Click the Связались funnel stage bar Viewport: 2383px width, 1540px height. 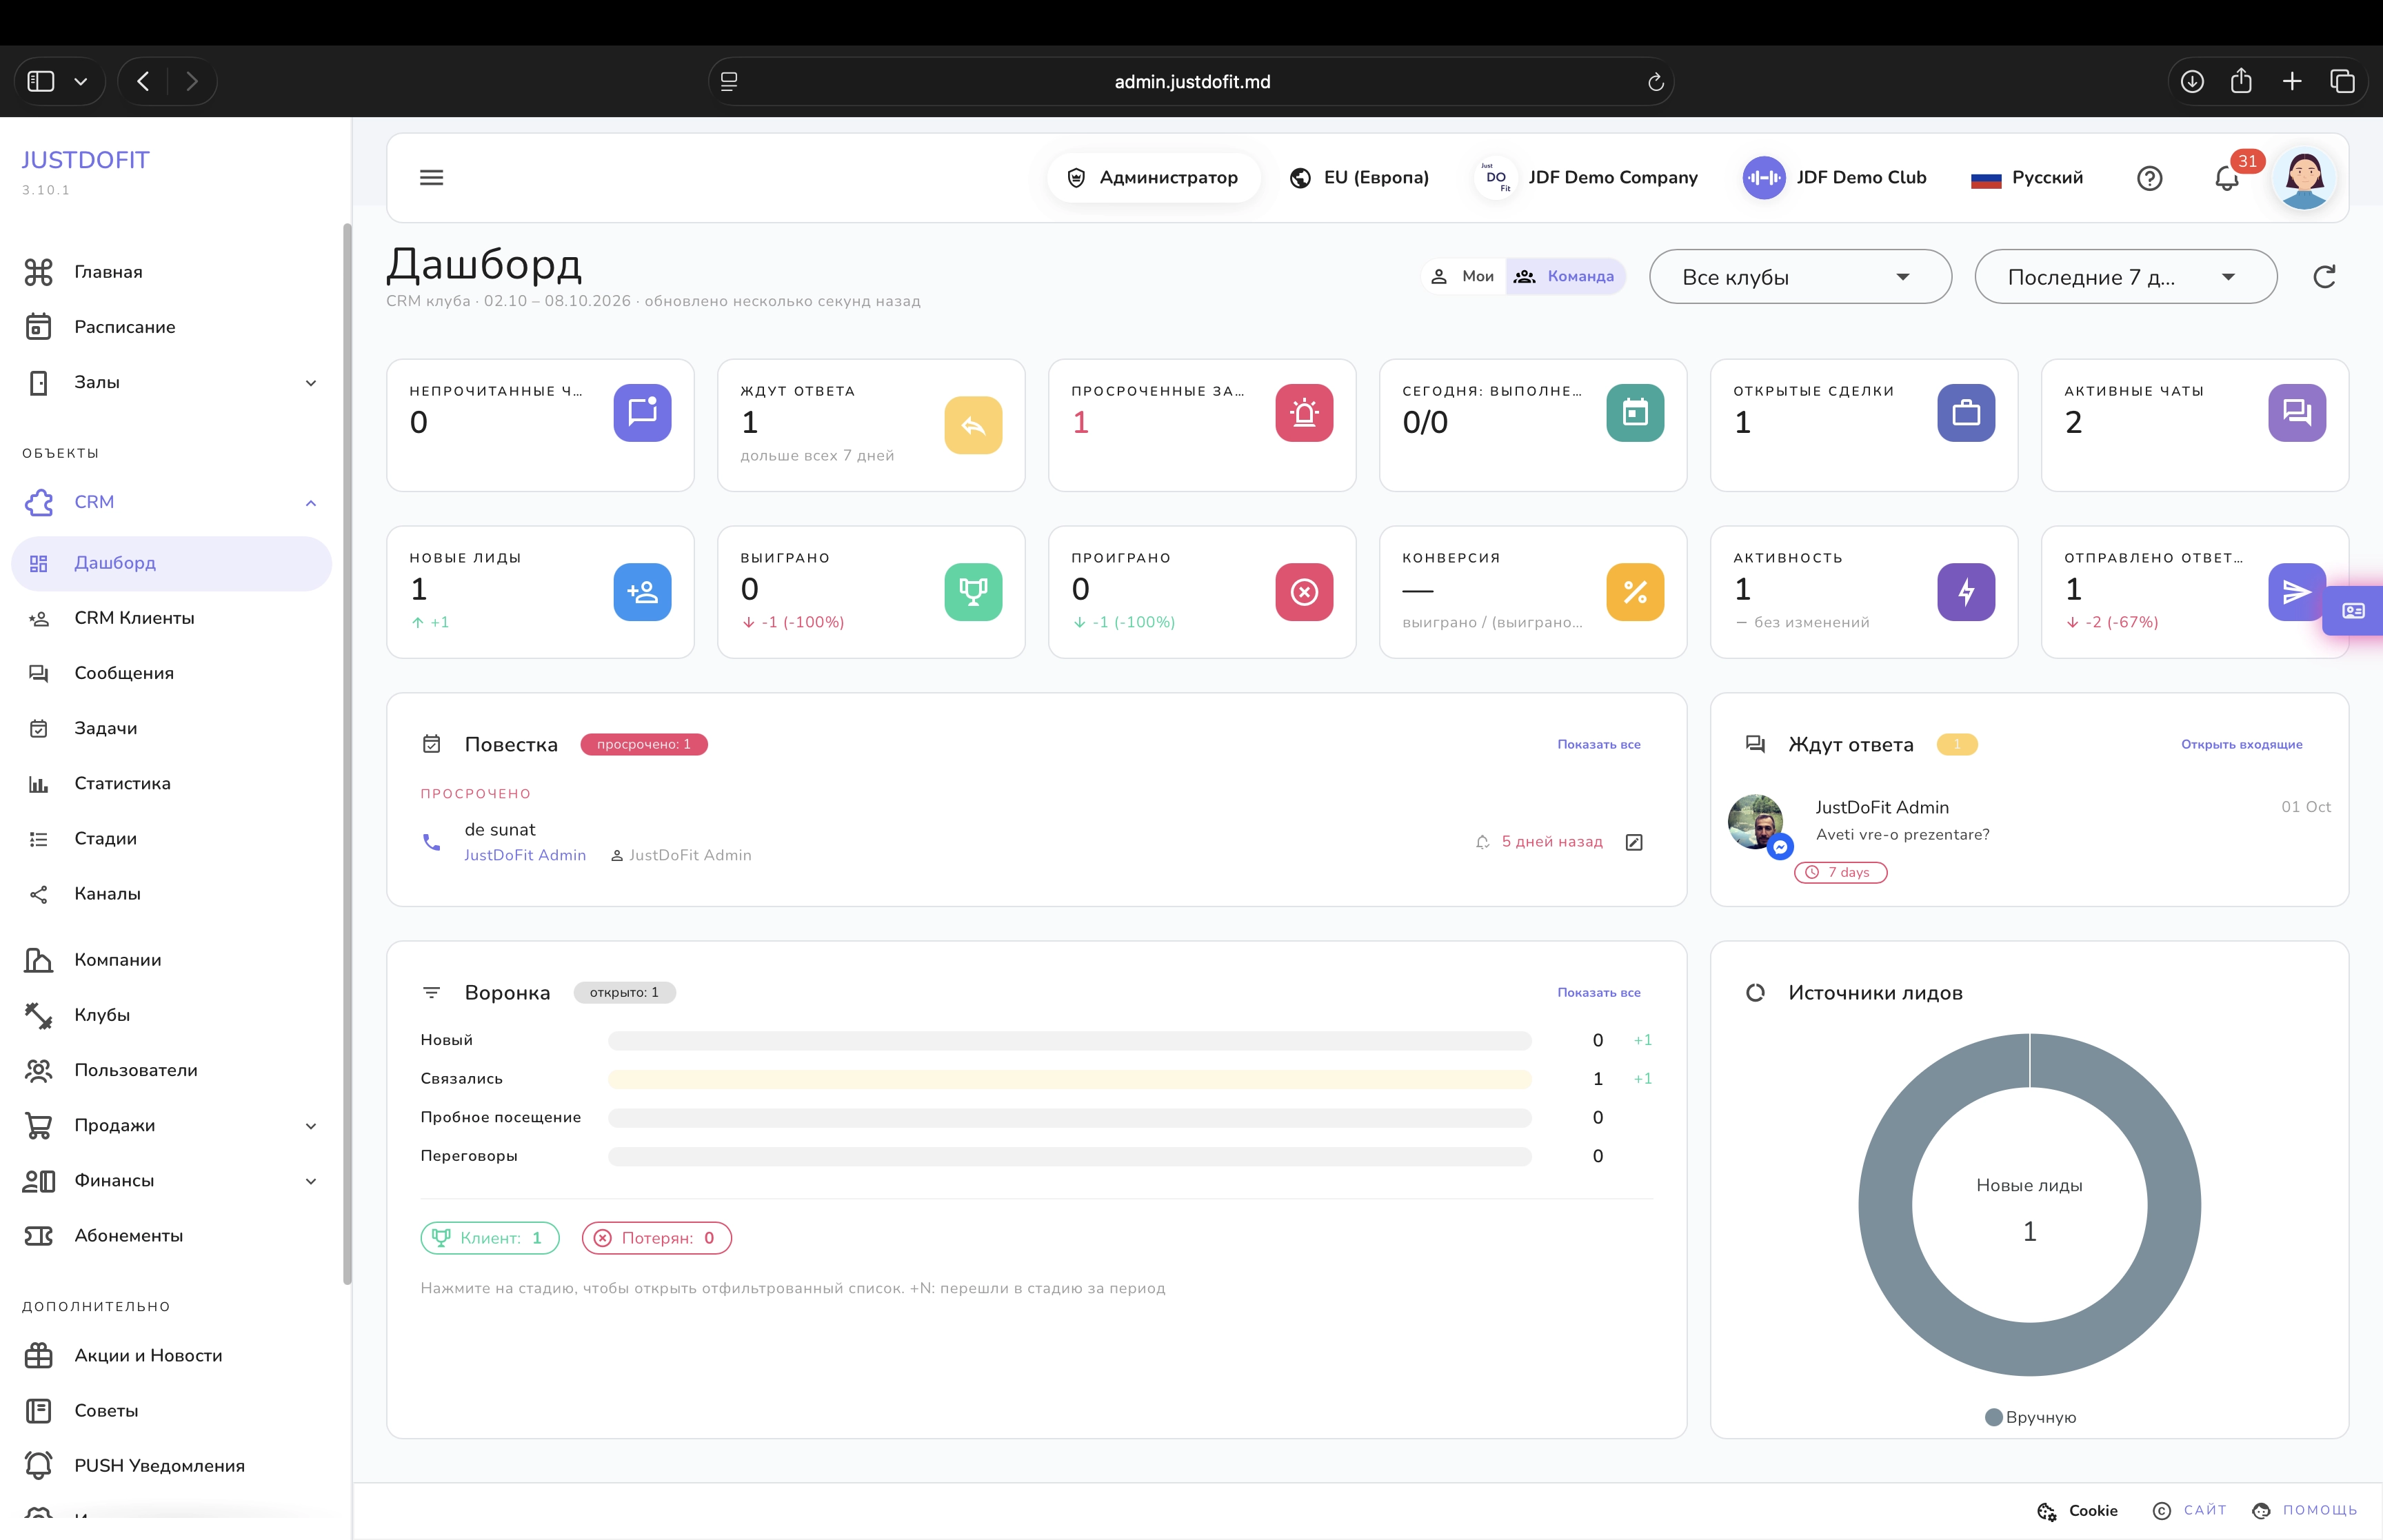point(1069,1079)
